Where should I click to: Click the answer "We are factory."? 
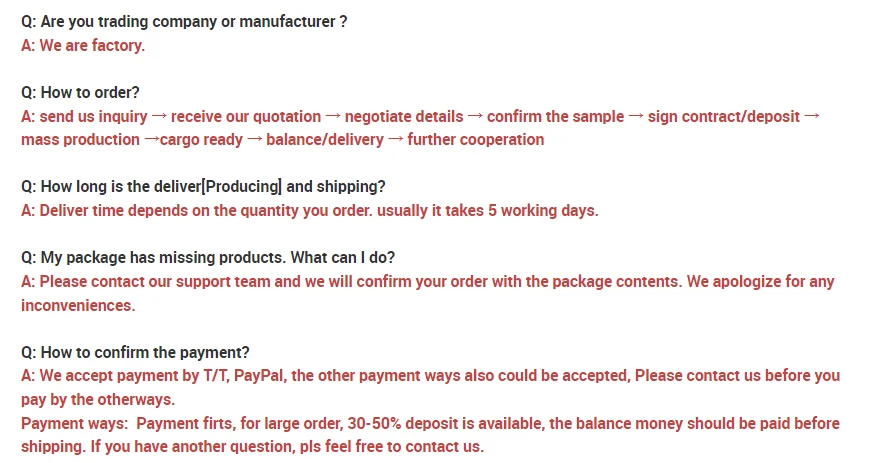[x=83, y=45]
